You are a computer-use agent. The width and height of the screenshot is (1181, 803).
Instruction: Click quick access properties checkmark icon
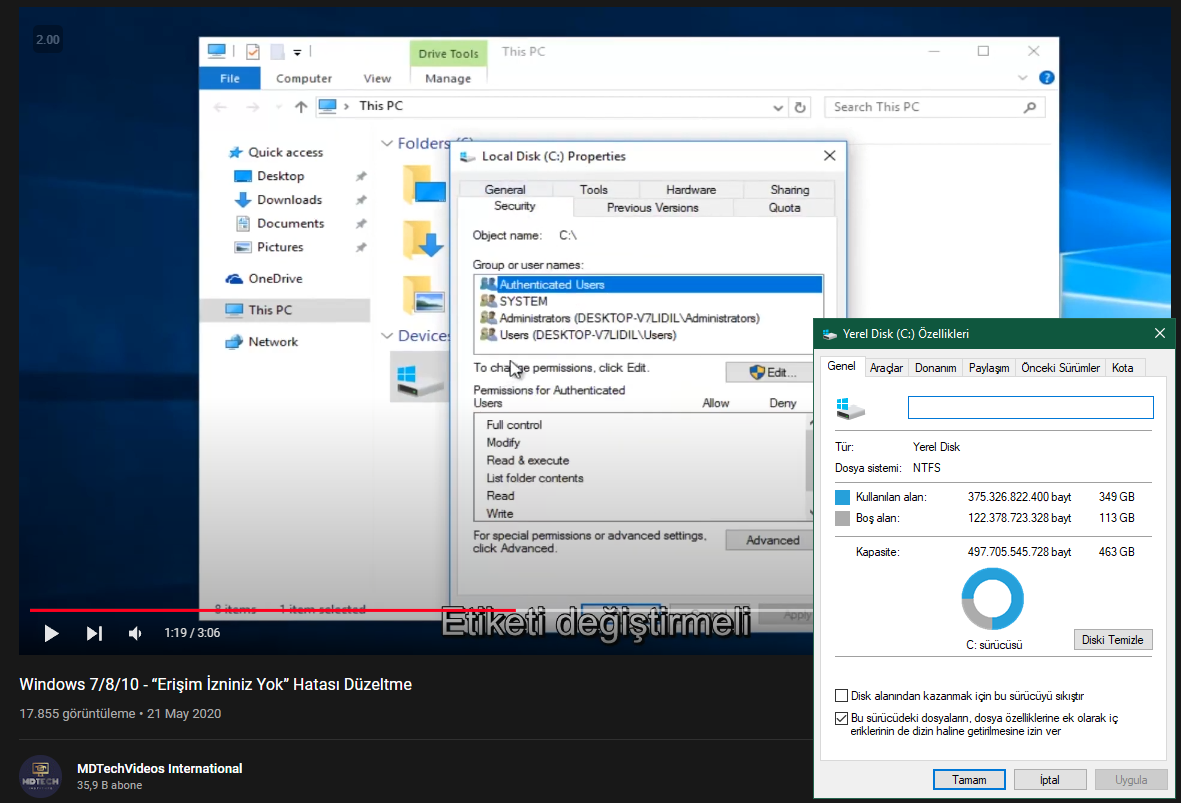point(253,51)
